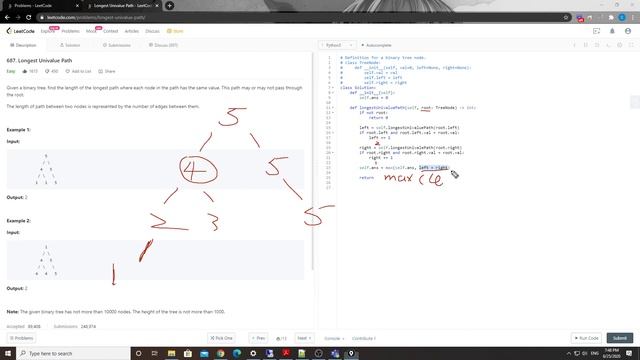Show hidden system tray icons
640x360 pixels.
click(x=569, y=353)
